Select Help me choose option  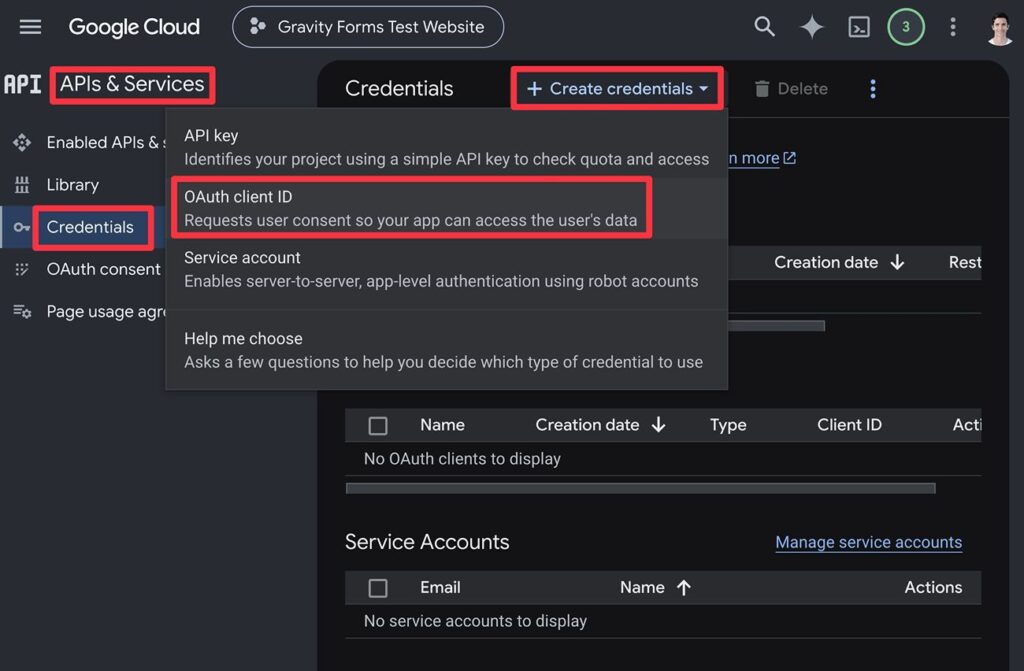pyautogui.click(x=447, y=350)
